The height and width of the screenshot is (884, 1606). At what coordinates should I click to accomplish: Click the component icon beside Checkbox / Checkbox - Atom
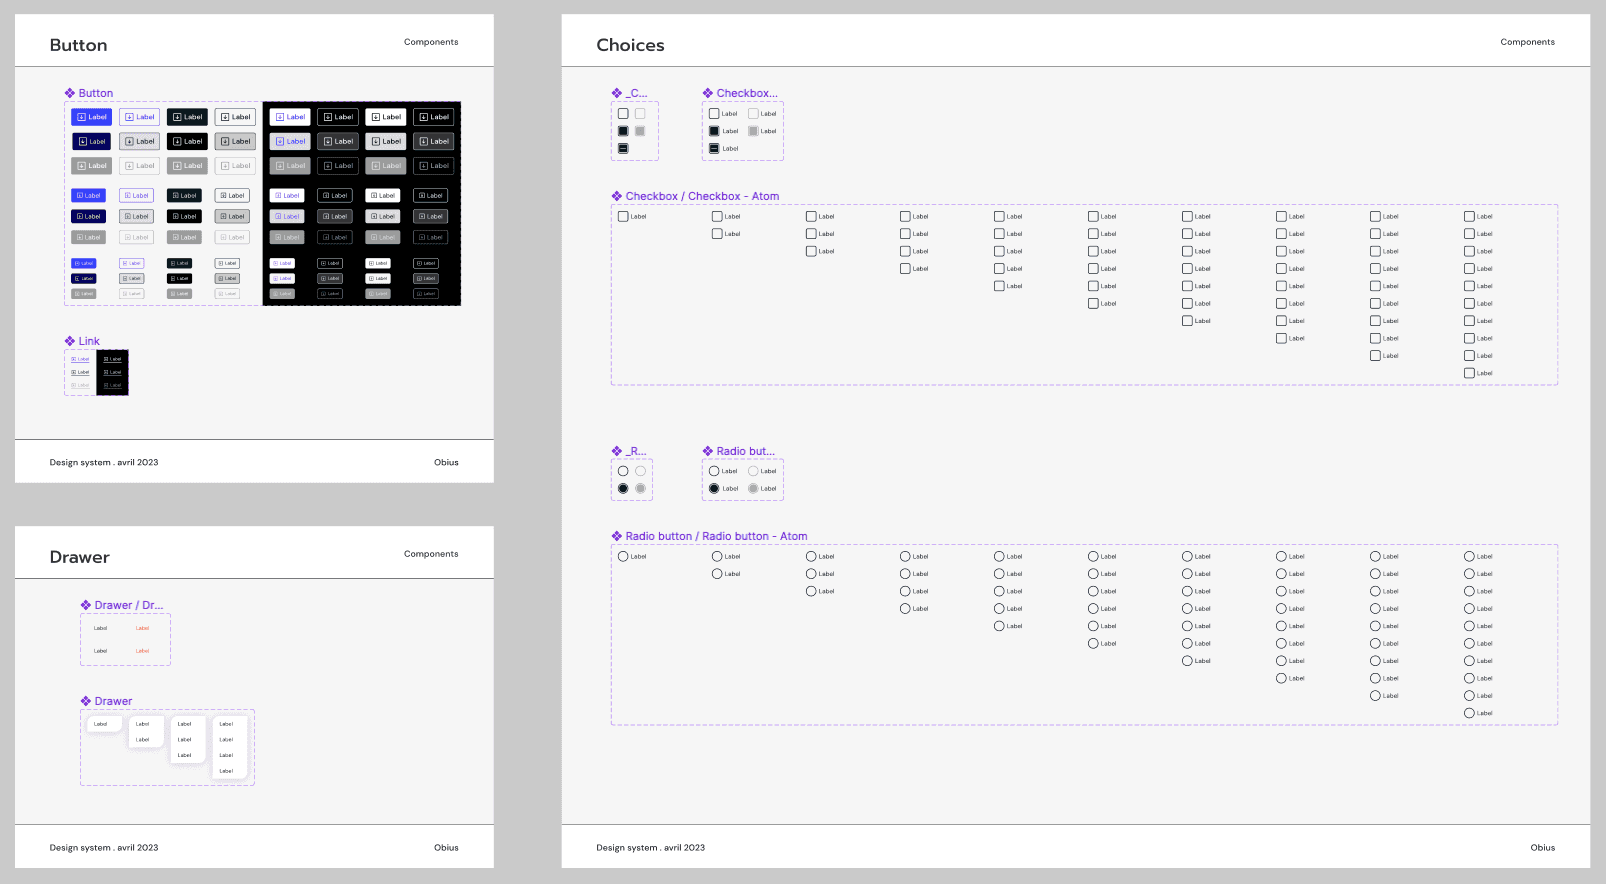(x=617, y=196)
